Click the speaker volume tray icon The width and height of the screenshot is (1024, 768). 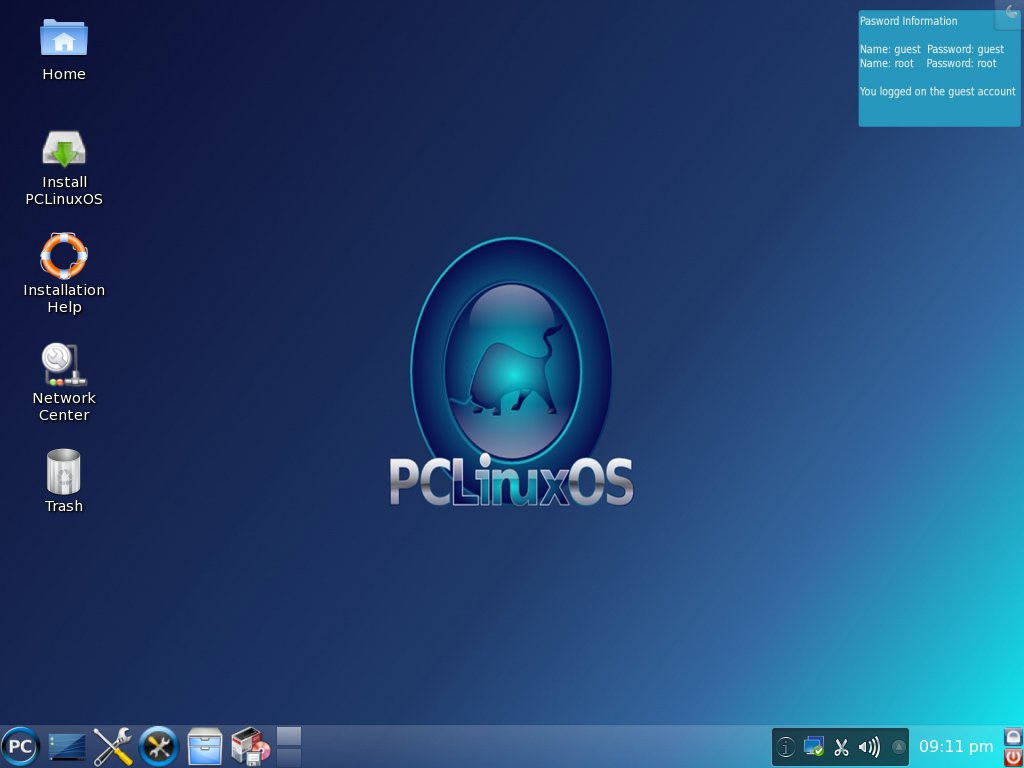pyautogui.click(x=869, y=746)
